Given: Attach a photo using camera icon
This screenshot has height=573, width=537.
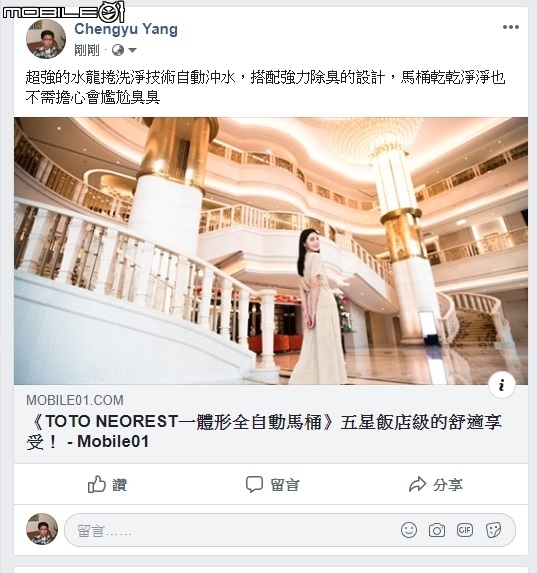Looking at the screenshot, I should [x=437, y=530].
